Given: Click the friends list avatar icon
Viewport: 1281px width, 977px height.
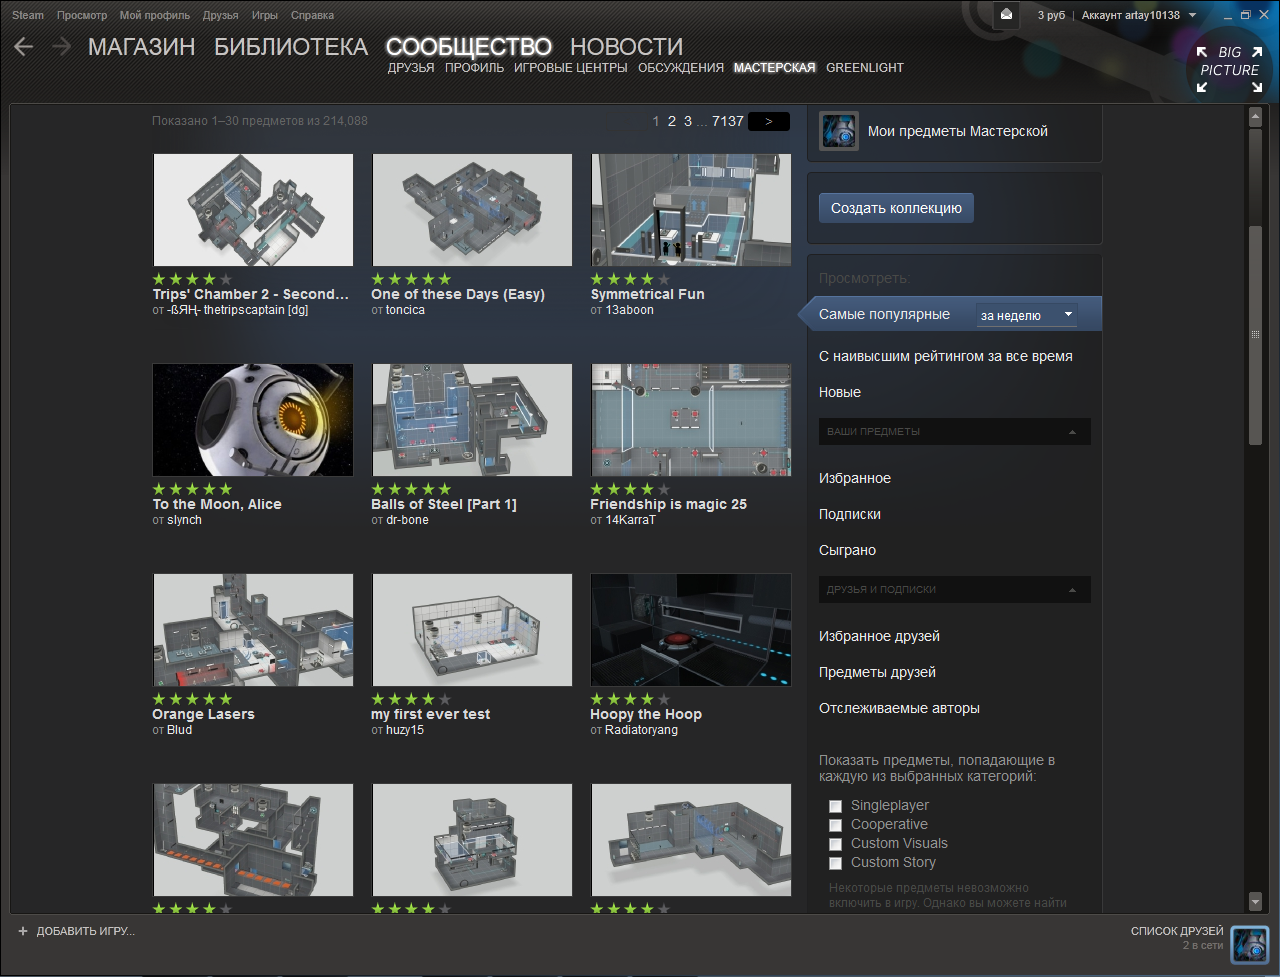Looking at the screenshot, I should pyautogui.click(x=1250, y=944).
